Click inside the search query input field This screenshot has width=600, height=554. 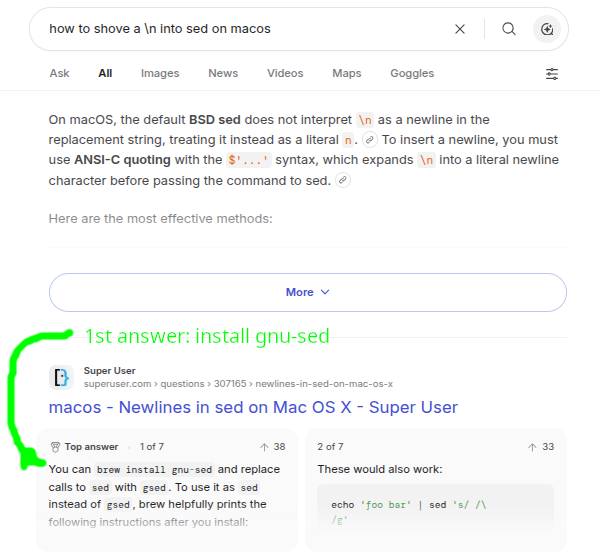point(245,29)
